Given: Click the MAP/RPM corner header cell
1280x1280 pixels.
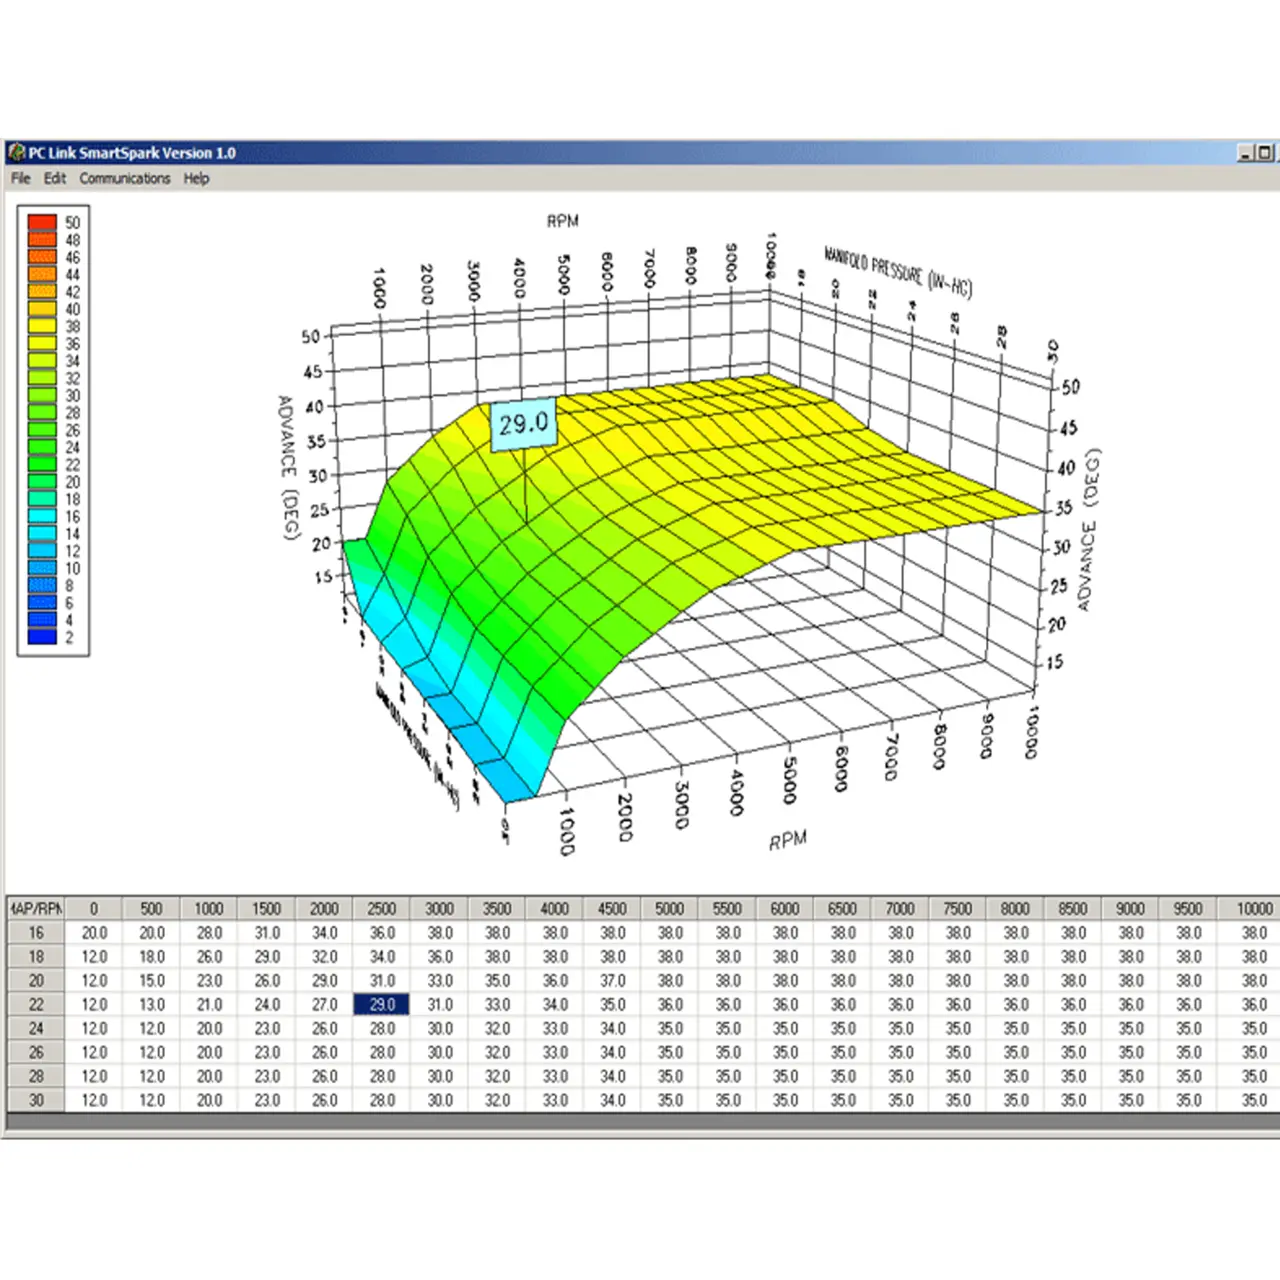Looking at the screenshot, I should point(36,909).
